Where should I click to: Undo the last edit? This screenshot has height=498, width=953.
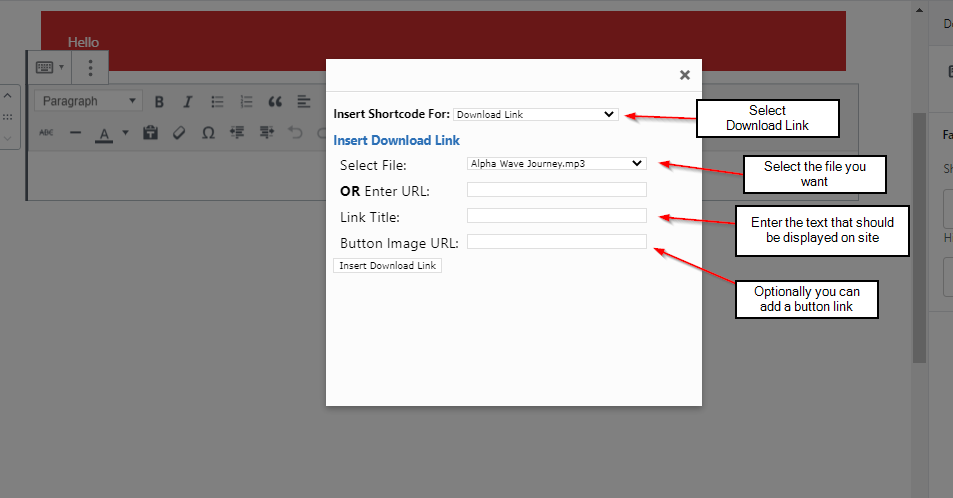(295, 132)
